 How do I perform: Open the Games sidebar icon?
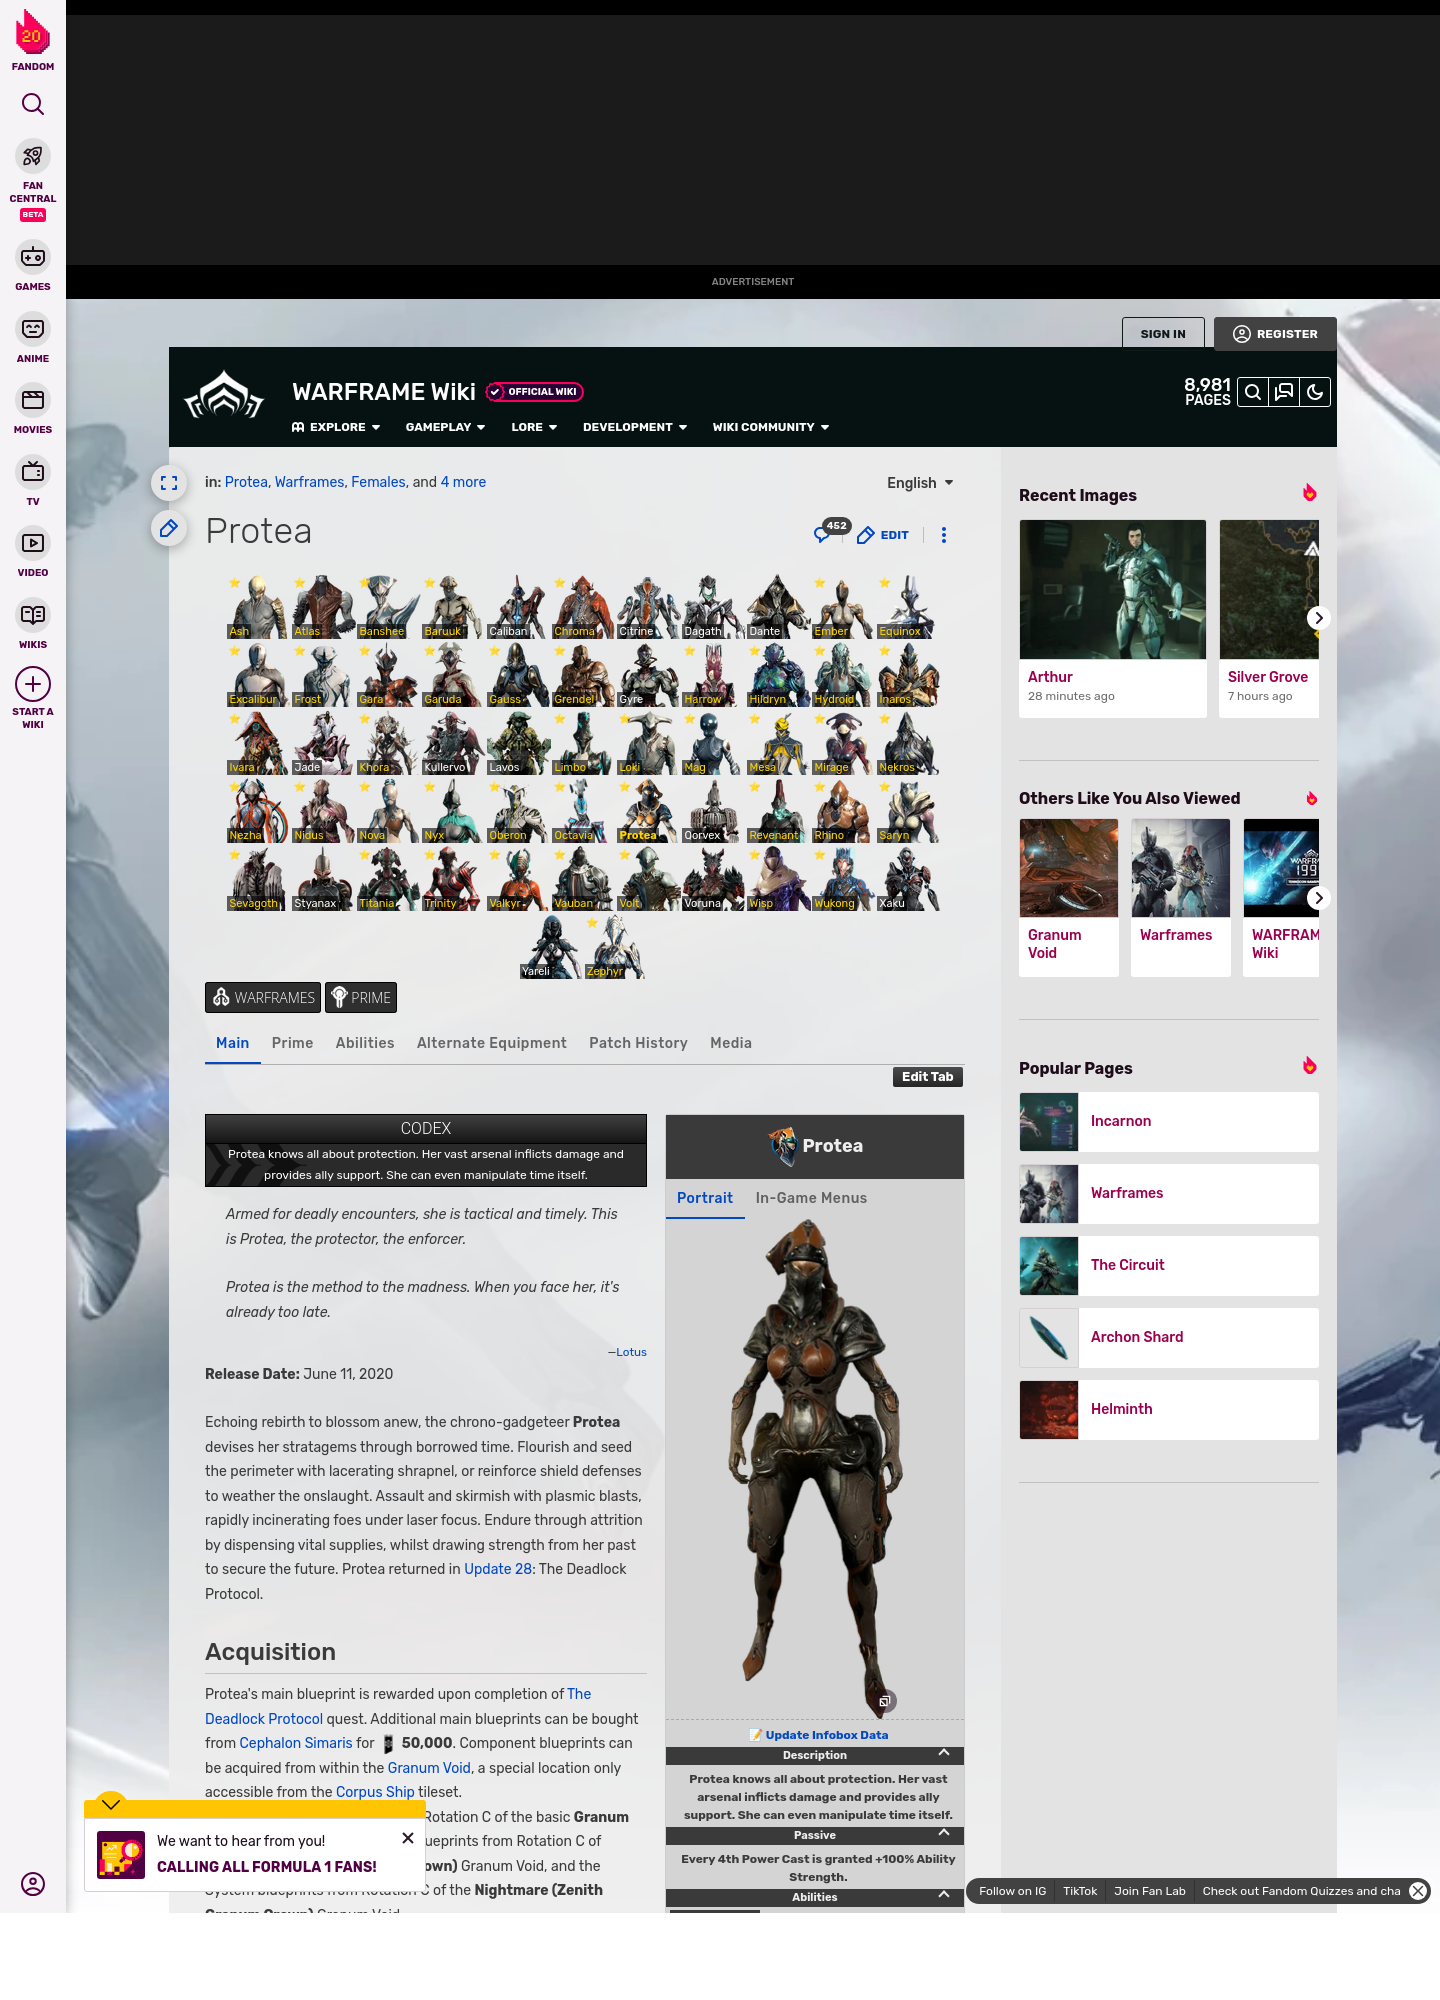pyautogui.click(x=33, y=257)
